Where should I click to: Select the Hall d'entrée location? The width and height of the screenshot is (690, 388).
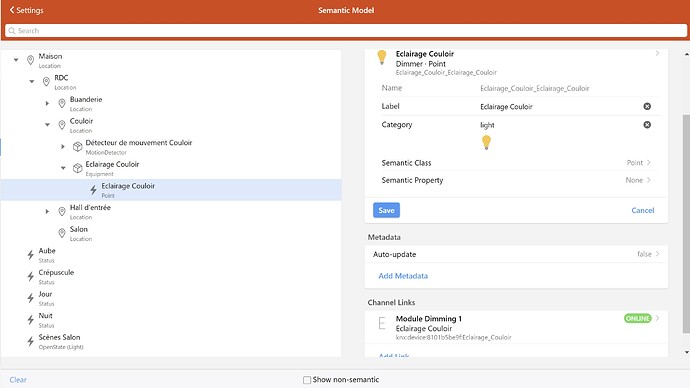171,212
